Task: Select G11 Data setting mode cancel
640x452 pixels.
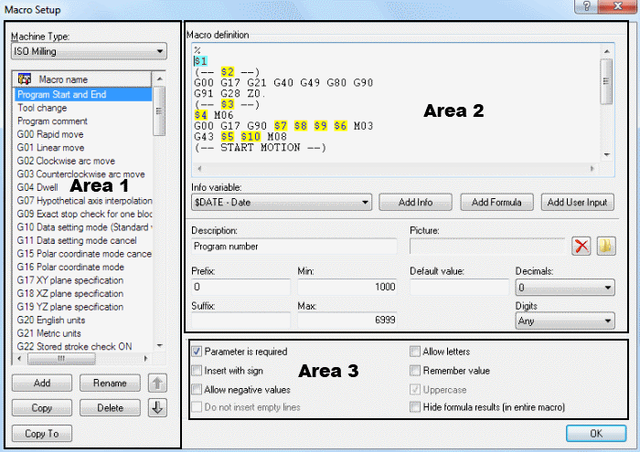Action: [x=83, y=240]
